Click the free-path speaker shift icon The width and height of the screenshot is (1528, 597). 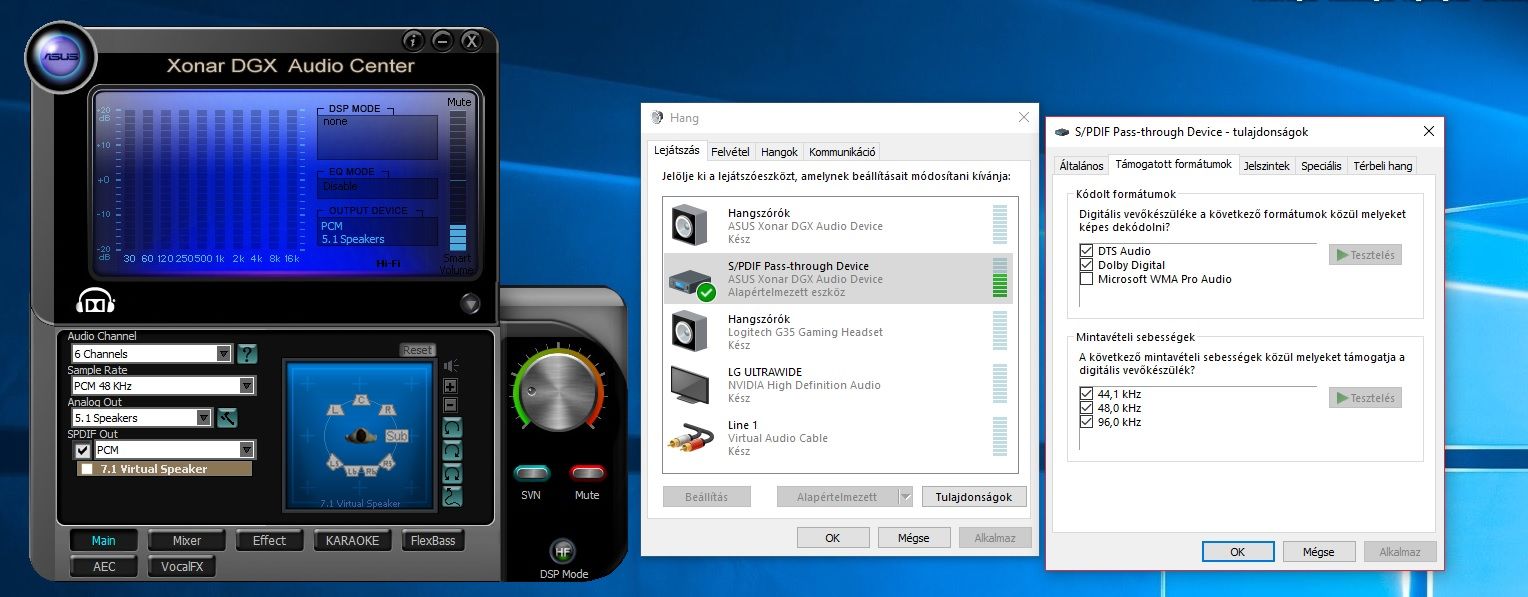[x=453, y=496]
